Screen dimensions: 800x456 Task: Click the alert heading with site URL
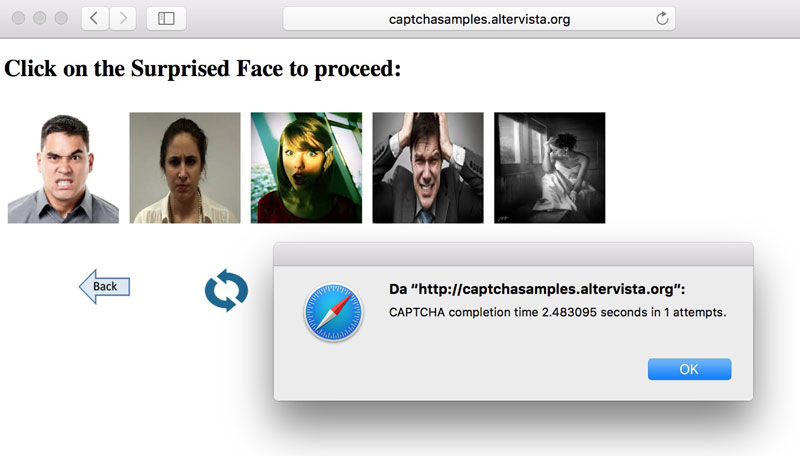[537, 289]
